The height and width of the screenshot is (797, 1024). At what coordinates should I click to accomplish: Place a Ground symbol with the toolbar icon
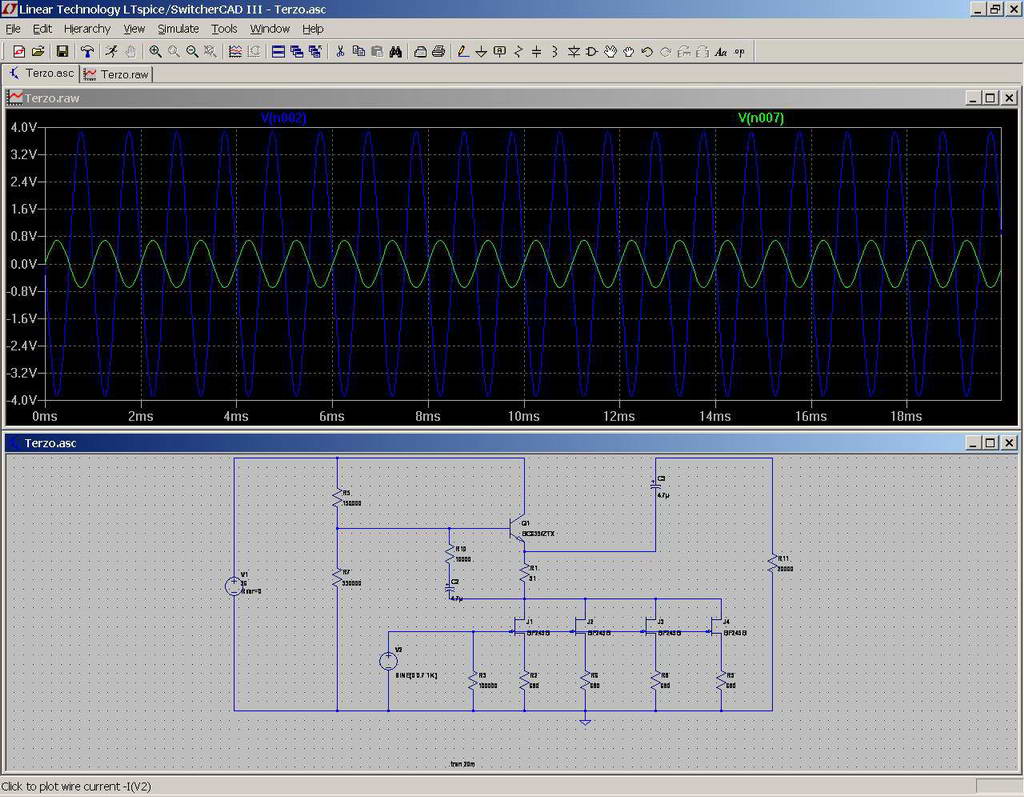pos(481,52)
